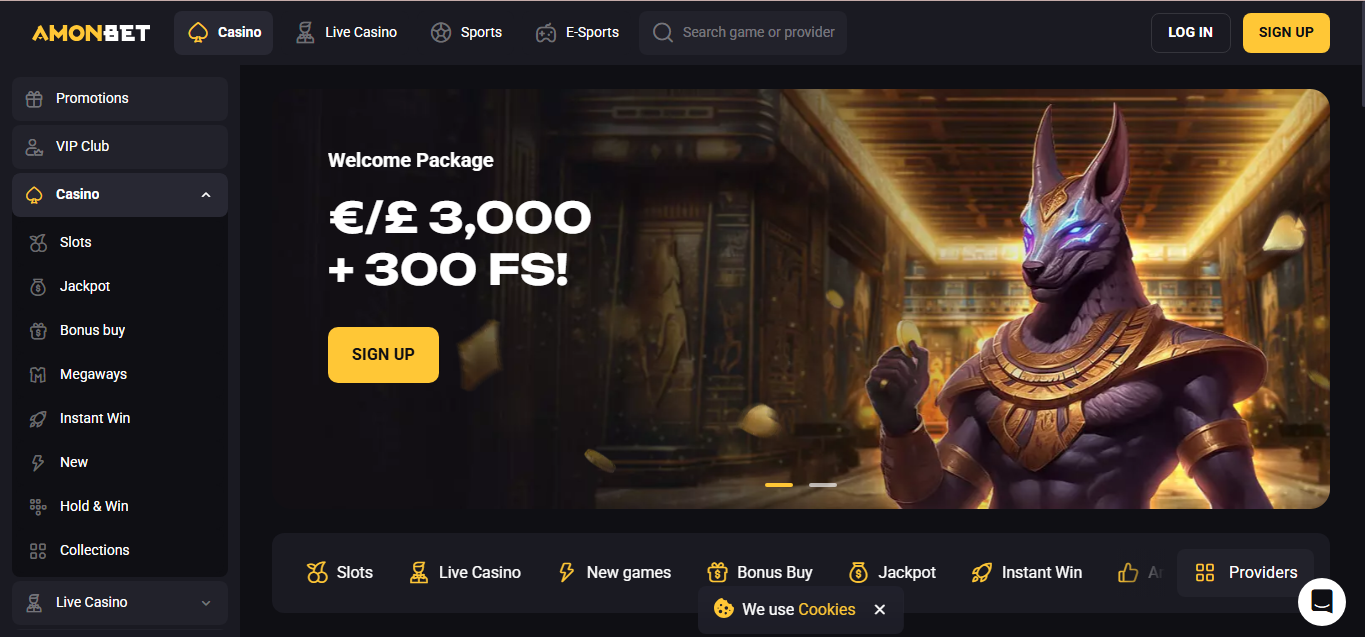
Task: Switch to the Sports tab
Action: 466,33
